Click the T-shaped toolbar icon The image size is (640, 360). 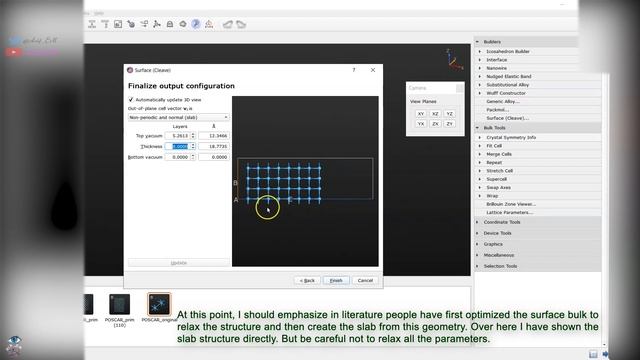pos(105,24)
